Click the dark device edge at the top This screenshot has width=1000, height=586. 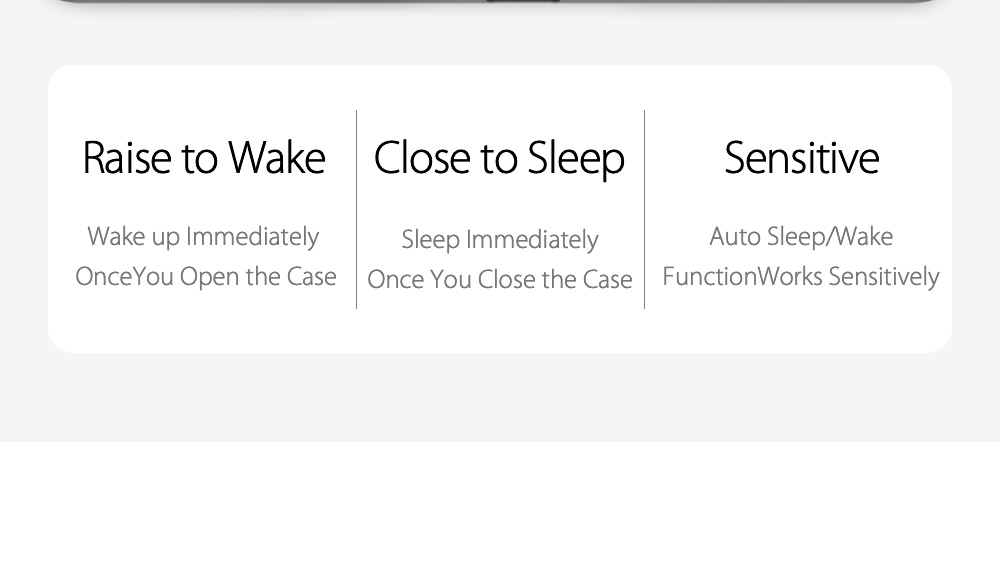point(500,1)
